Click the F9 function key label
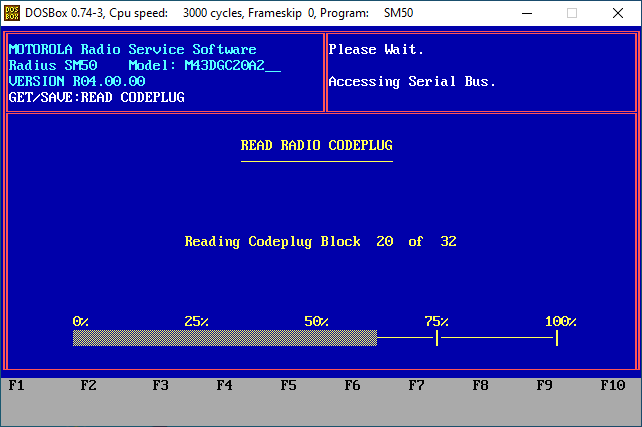The image size is (642, 427). coord(545,385)
